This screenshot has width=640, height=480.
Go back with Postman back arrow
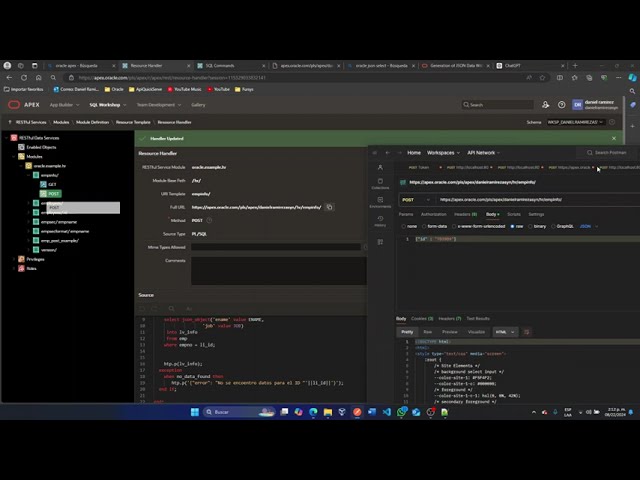[387, 153]
